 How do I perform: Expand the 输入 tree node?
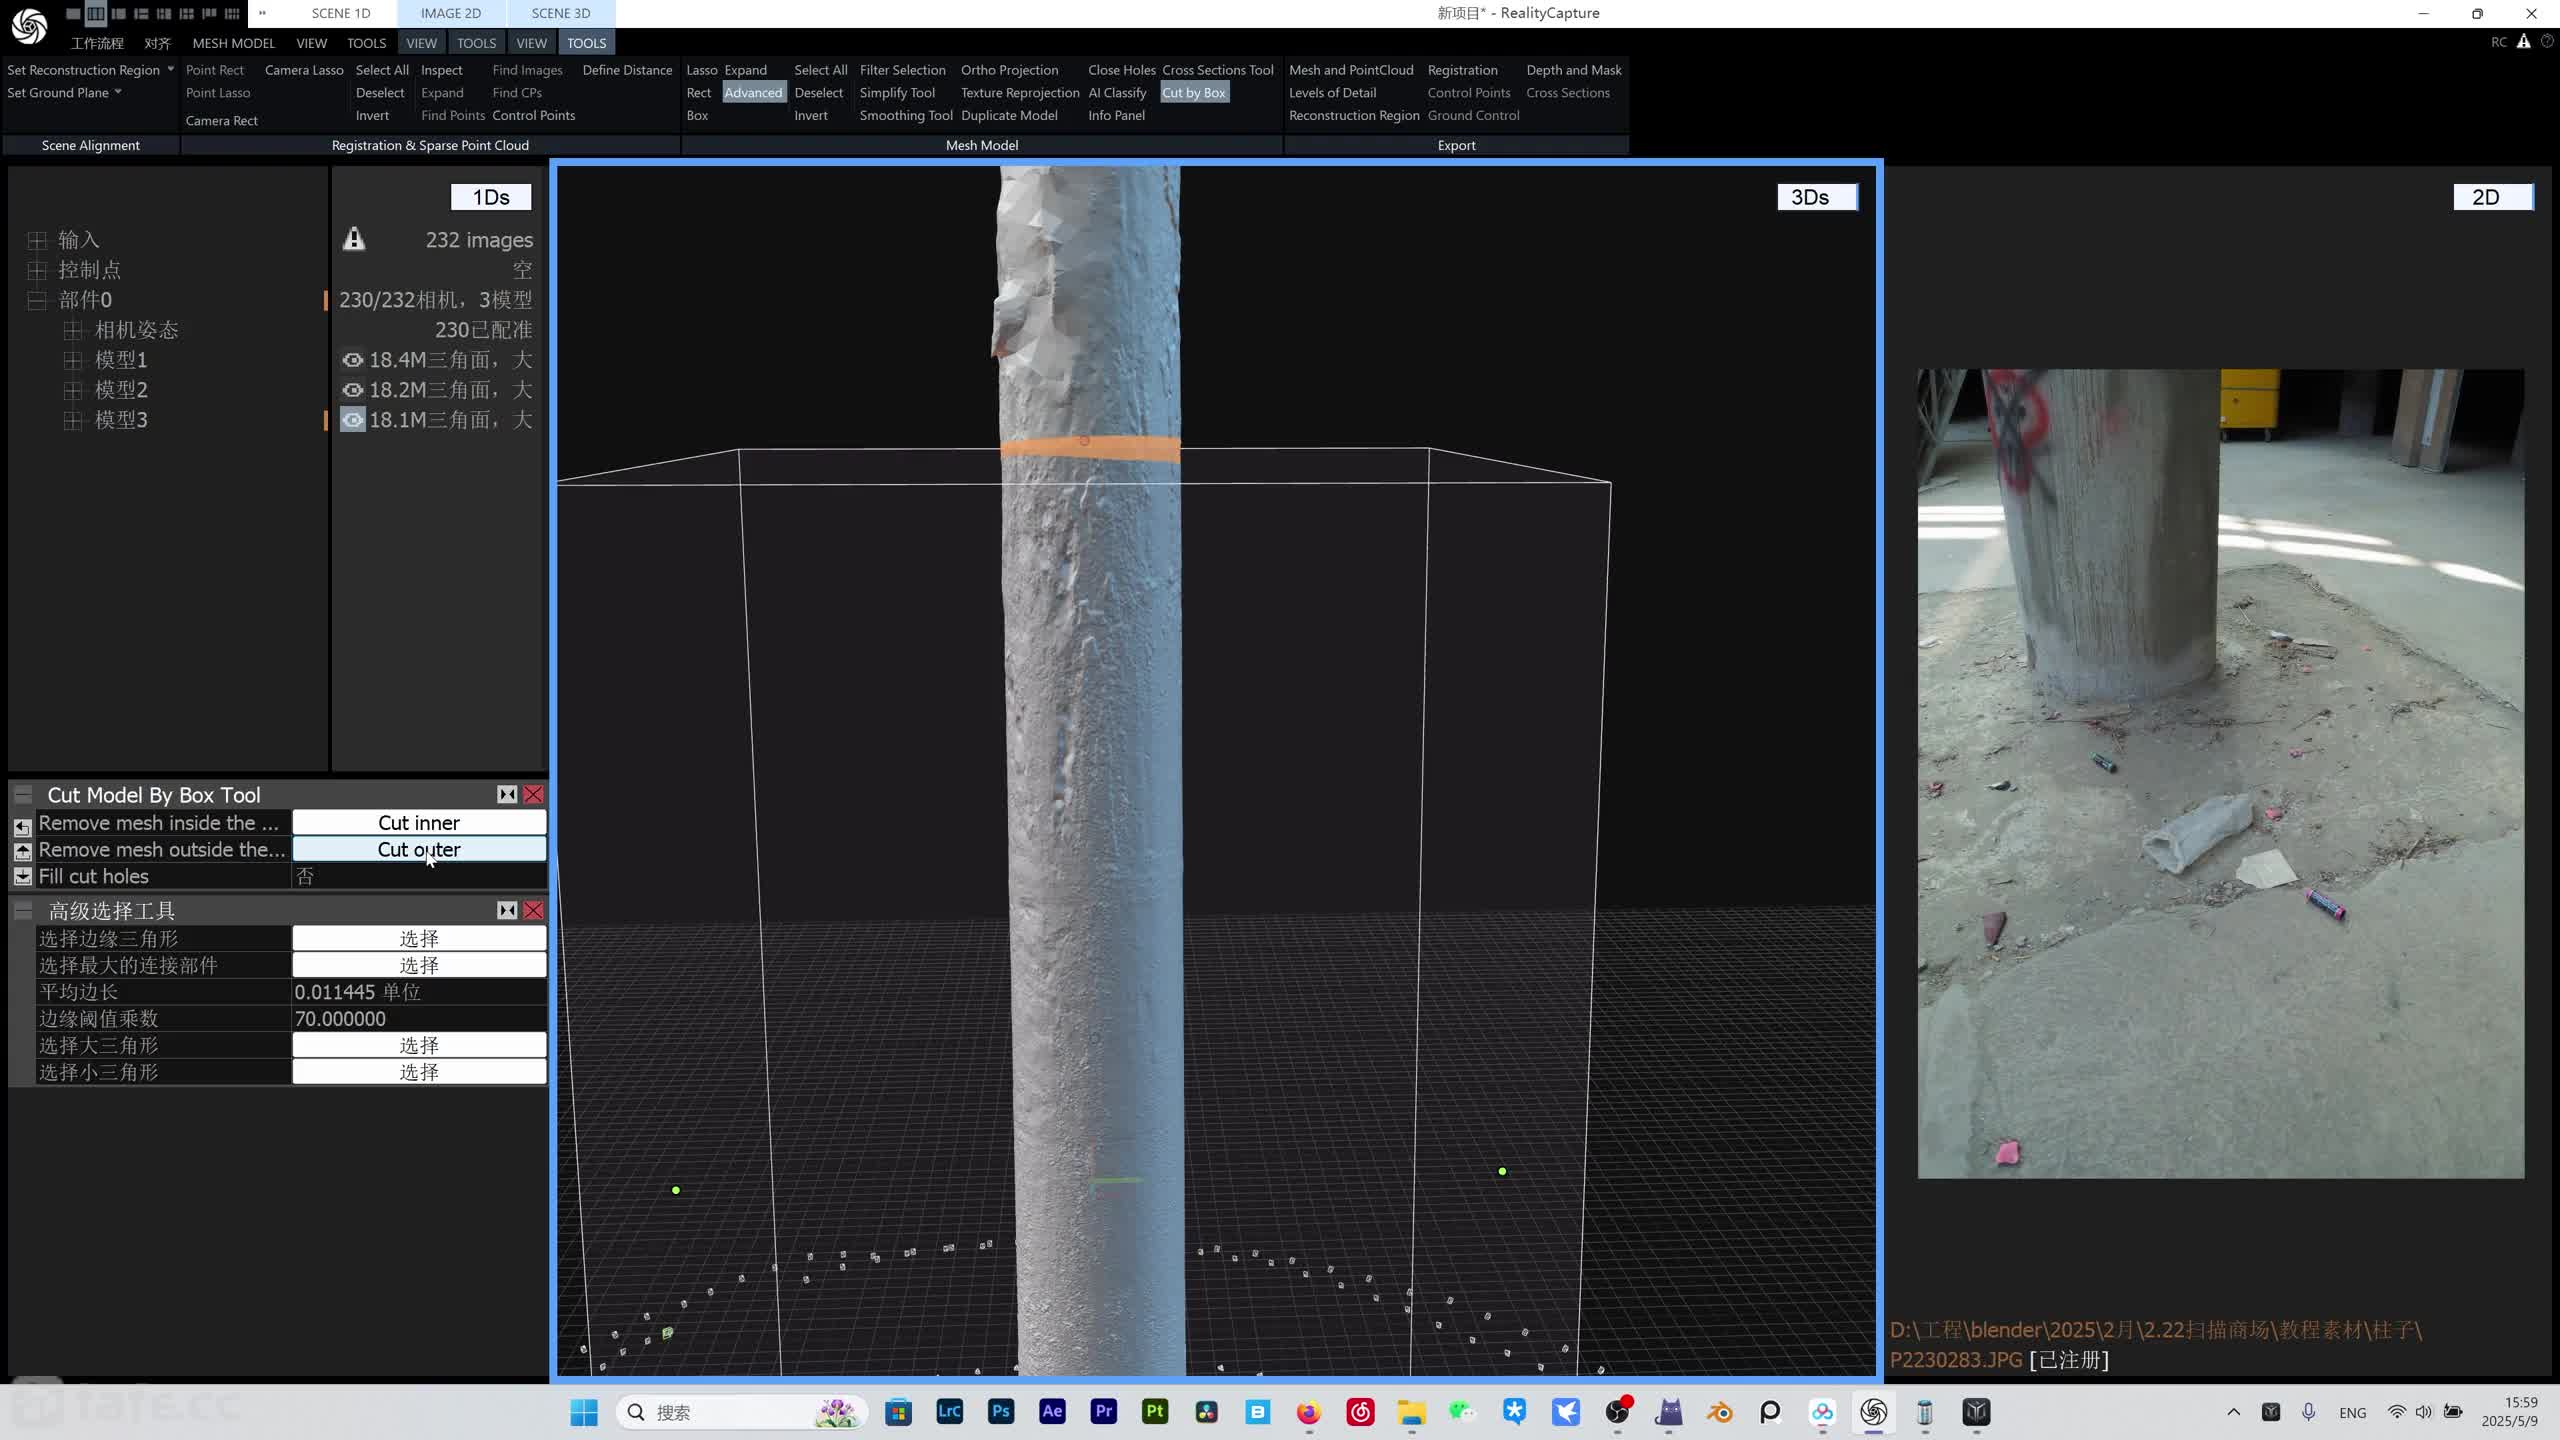point(37,240)
